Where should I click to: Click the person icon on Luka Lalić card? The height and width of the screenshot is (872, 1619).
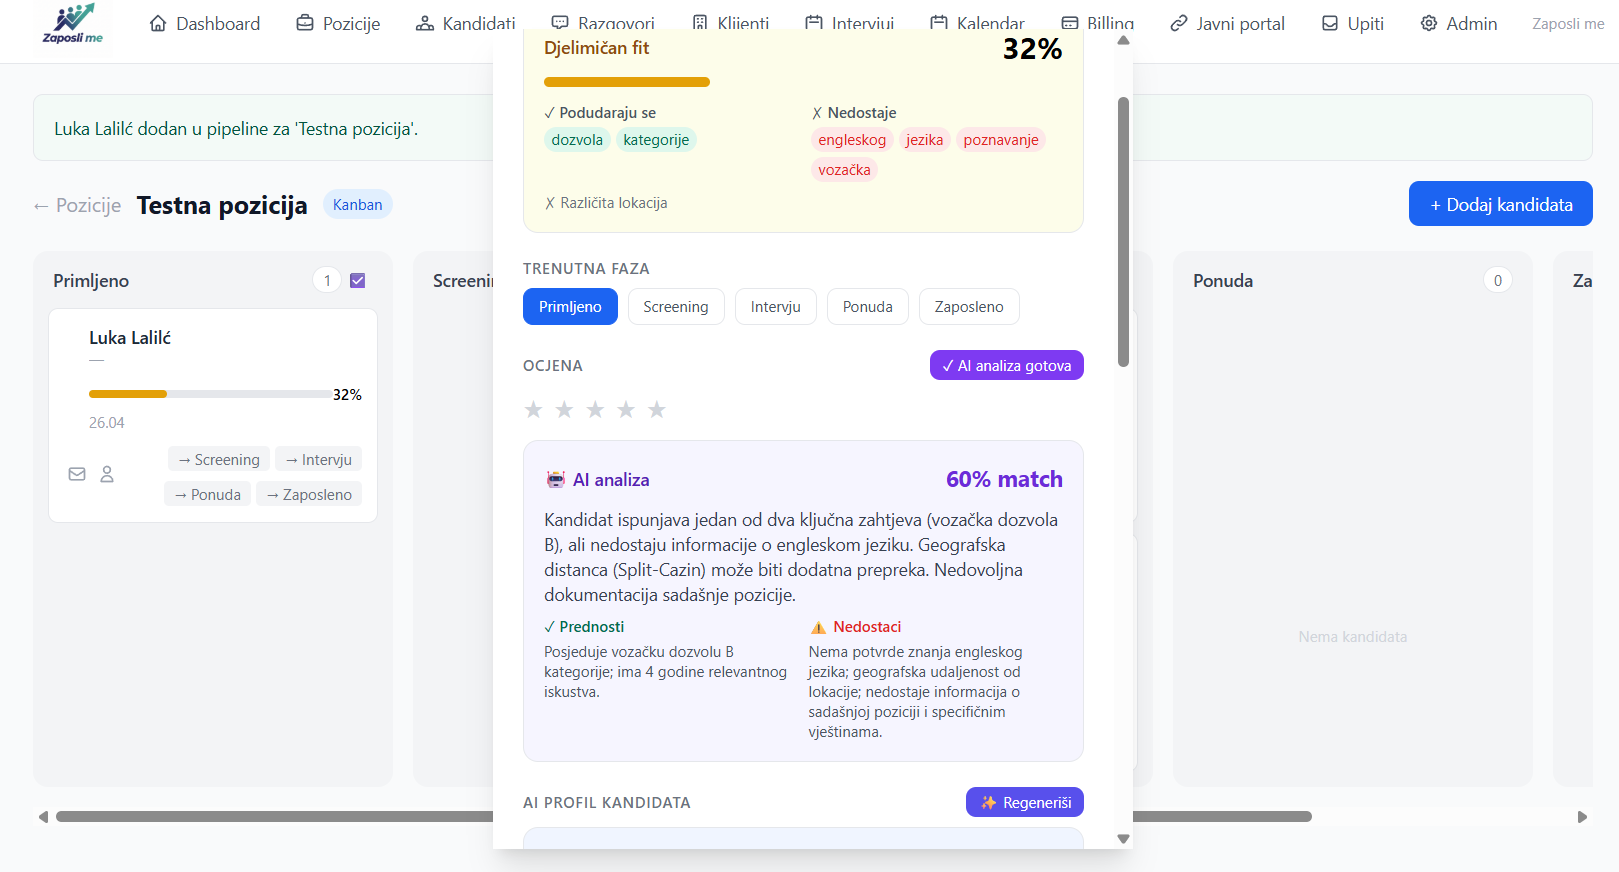pos(107,474)
